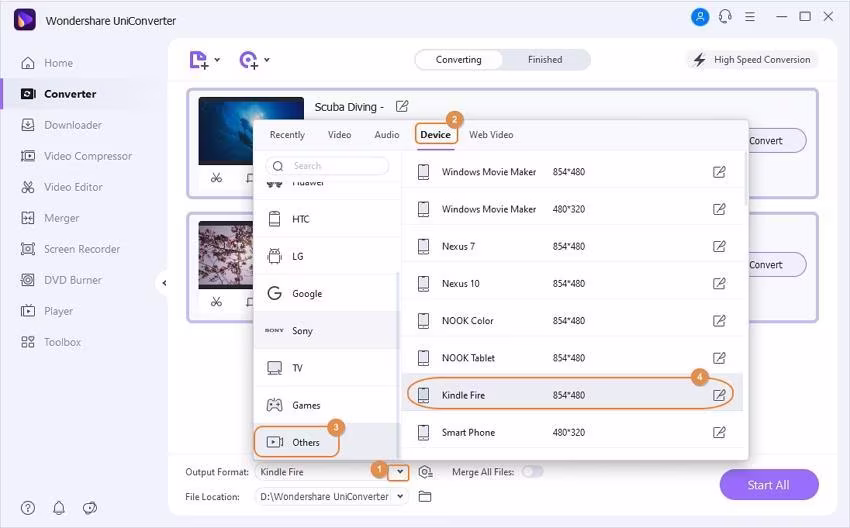Collapse the sidebar with the arrow handle
Viewport: 850px width, 528px height.
(x=164, y=283)
